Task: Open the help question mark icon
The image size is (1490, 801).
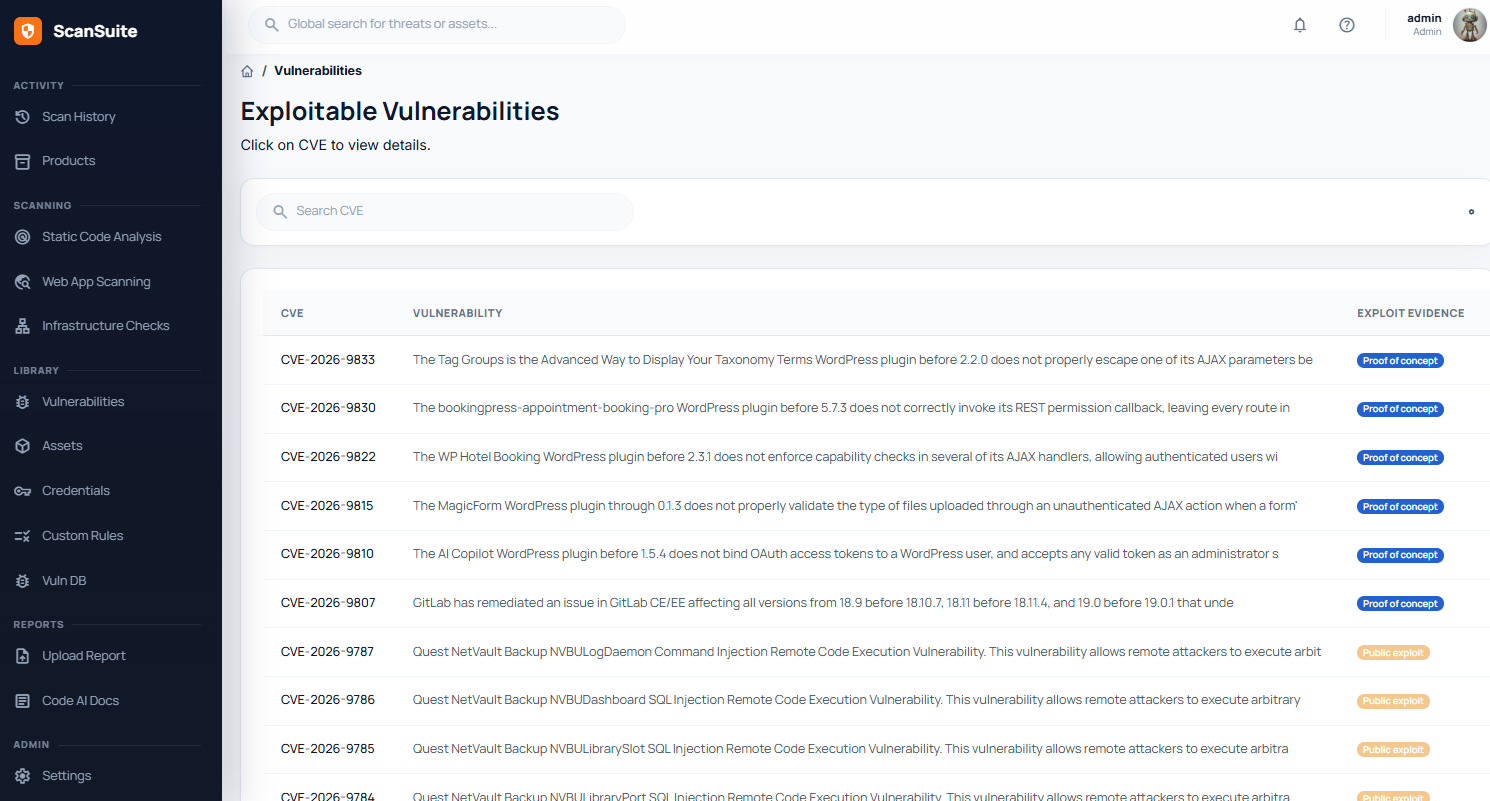Action: tap(1347, 25)
